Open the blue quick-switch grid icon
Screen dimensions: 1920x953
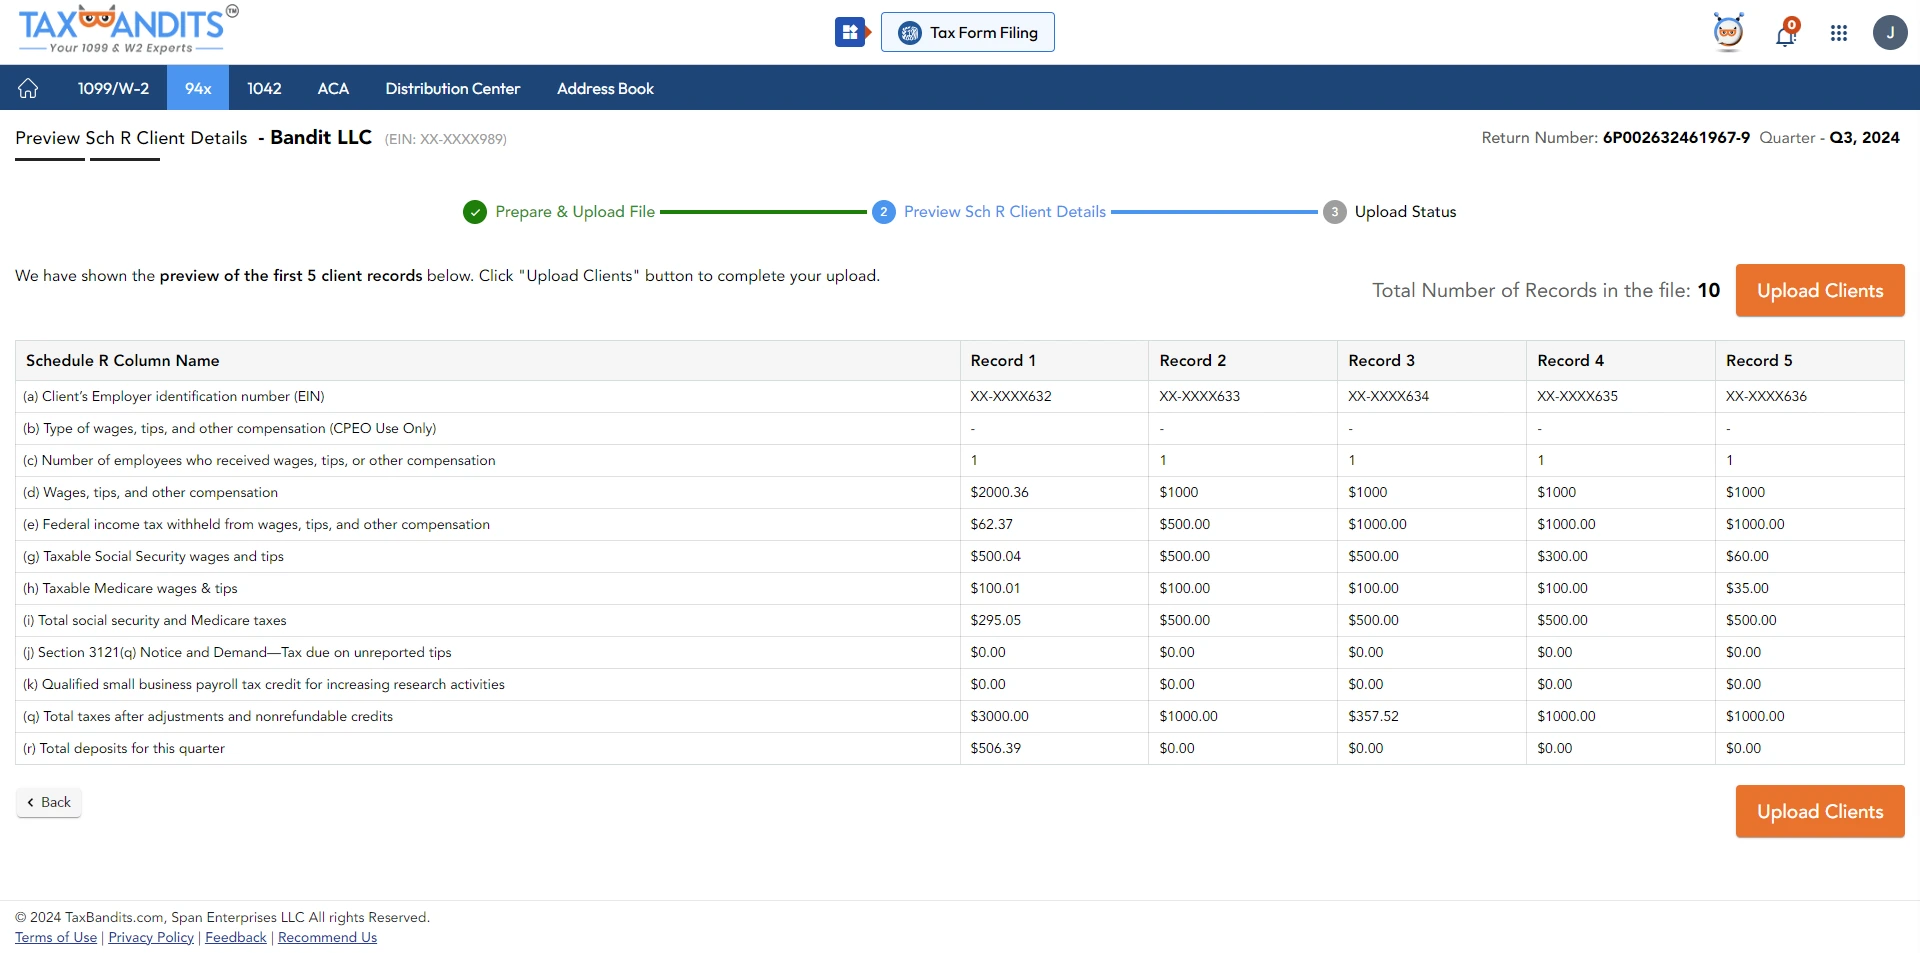852,32
